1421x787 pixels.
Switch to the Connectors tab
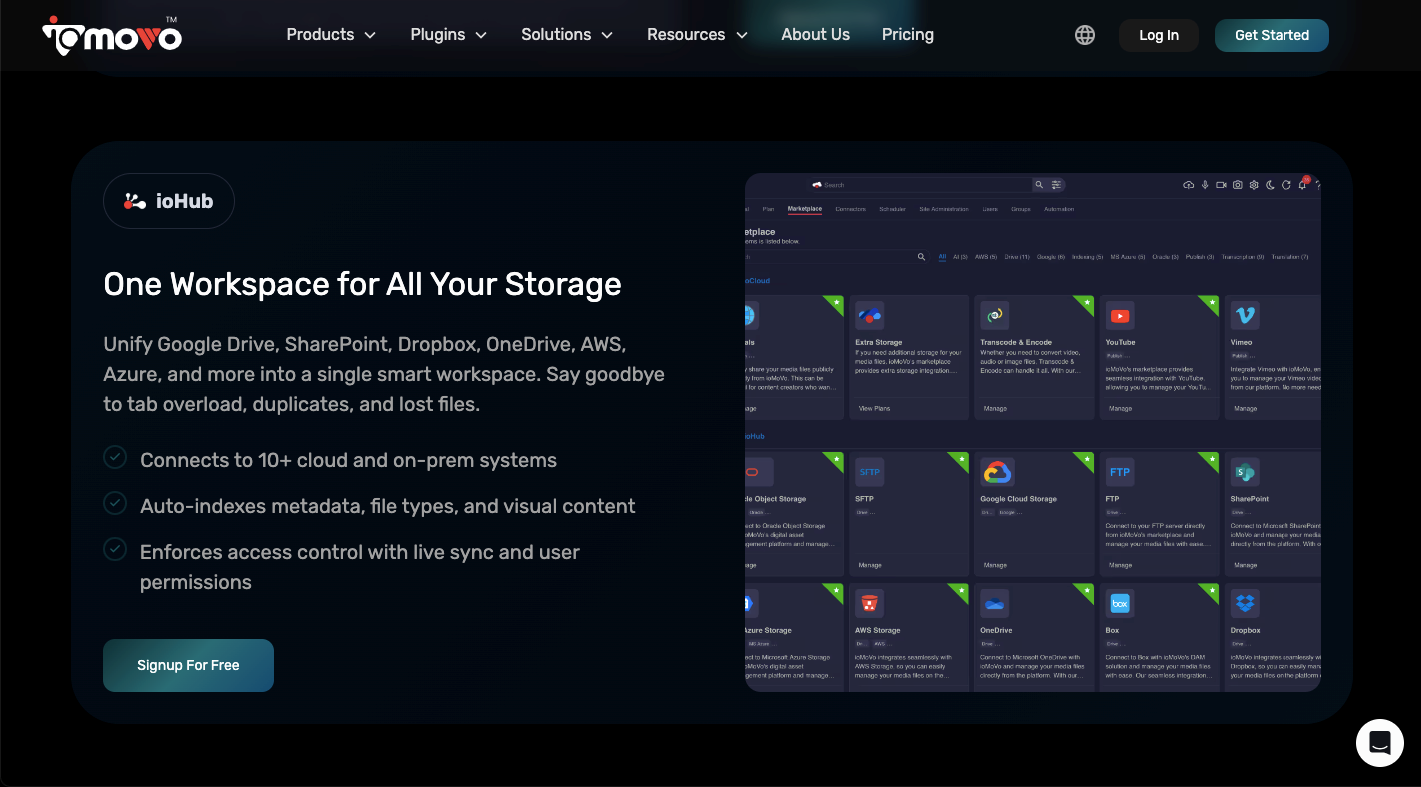point(851,209)
